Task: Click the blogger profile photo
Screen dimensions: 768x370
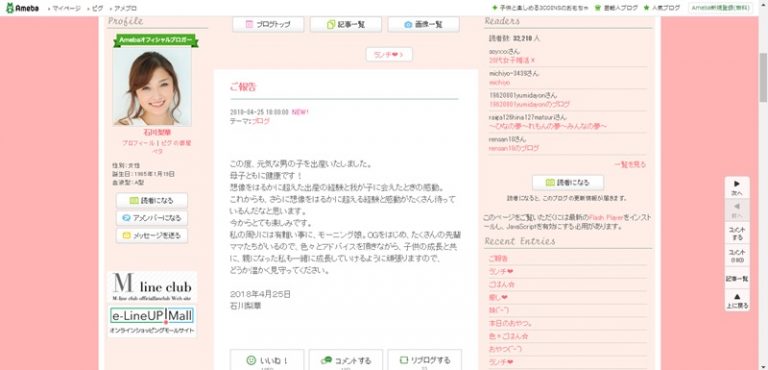Action: [152, 86]
